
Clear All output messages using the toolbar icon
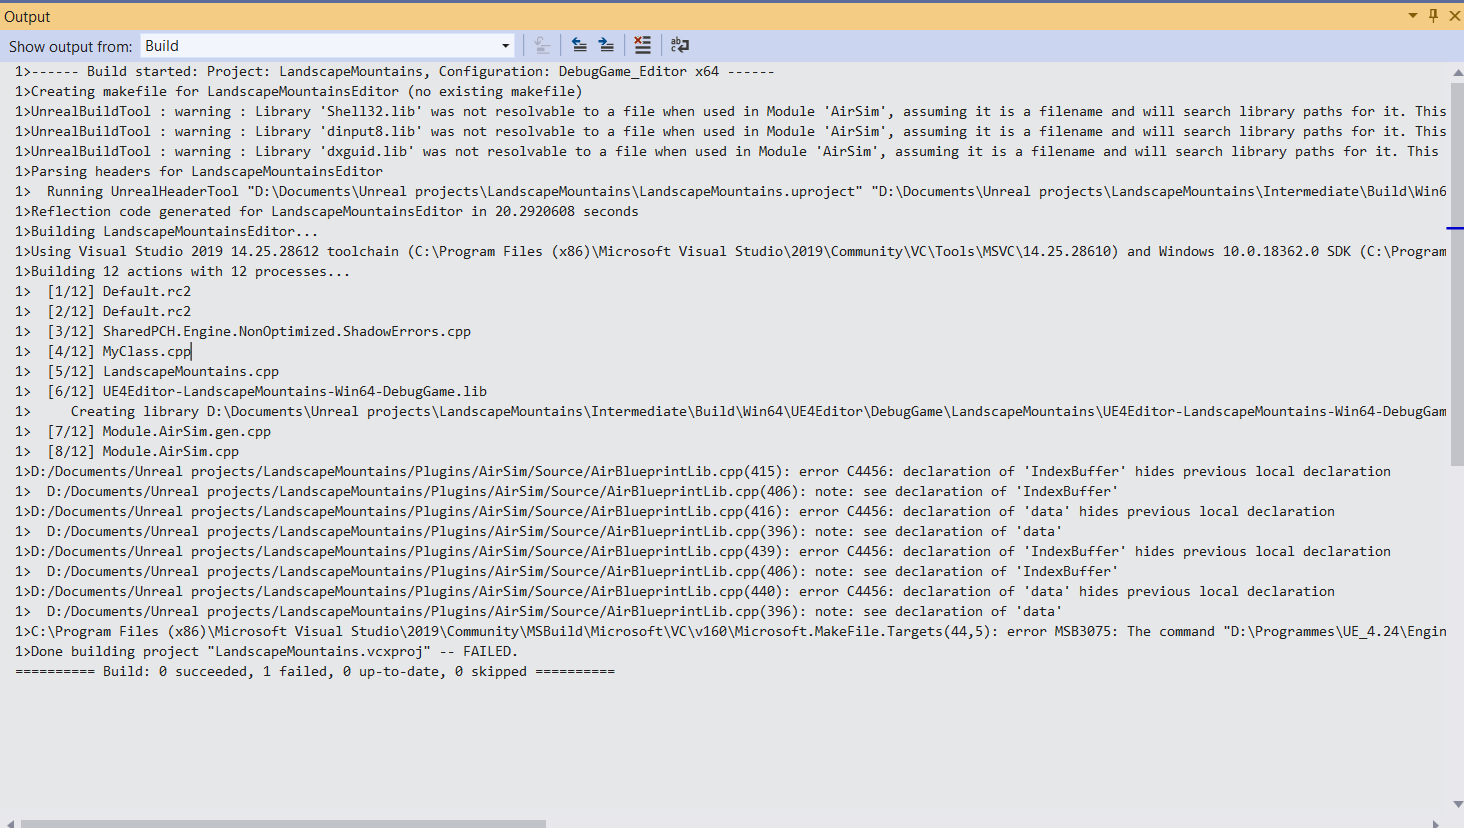click(x=641, y=45)
